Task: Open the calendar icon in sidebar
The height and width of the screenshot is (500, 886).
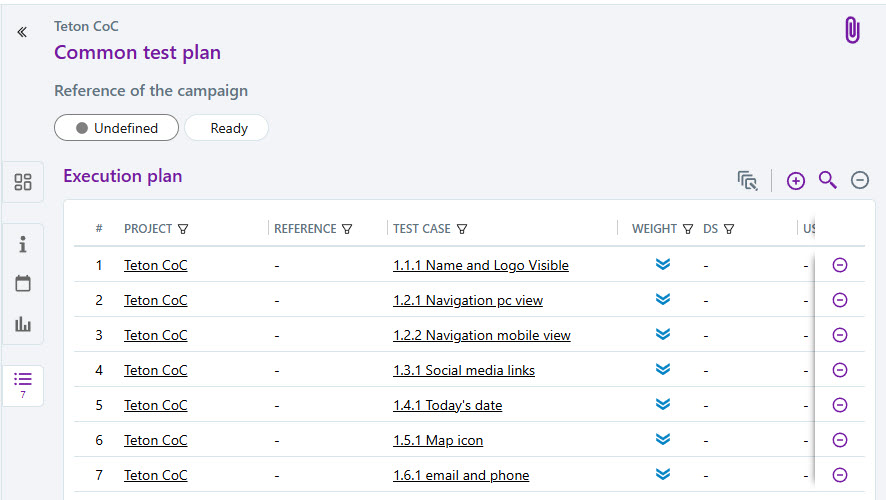Action: [23, 284]
